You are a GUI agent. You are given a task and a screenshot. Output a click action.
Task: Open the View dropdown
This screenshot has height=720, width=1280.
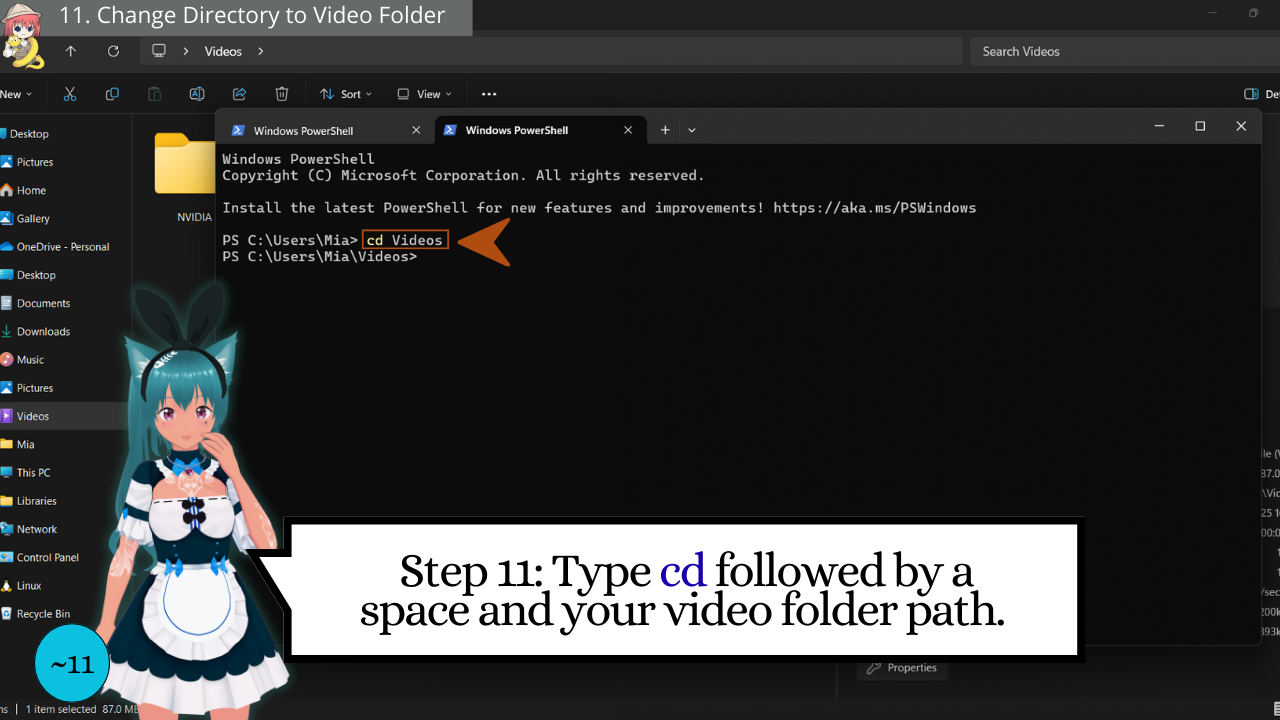point(424,94)
